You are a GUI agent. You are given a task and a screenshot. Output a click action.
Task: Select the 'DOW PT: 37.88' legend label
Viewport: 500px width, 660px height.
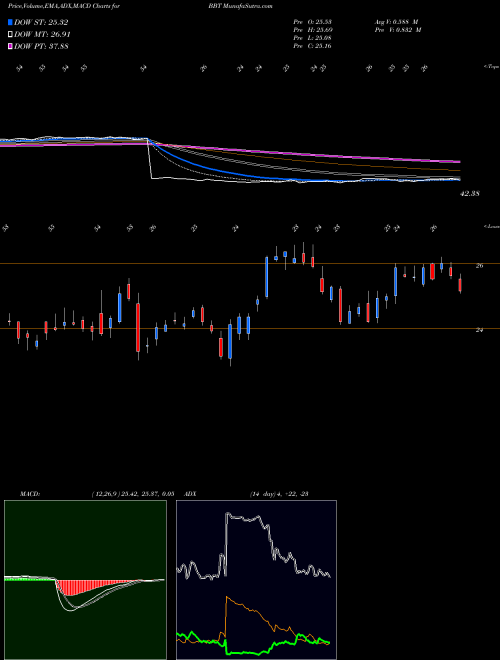(x=41, y=46)
